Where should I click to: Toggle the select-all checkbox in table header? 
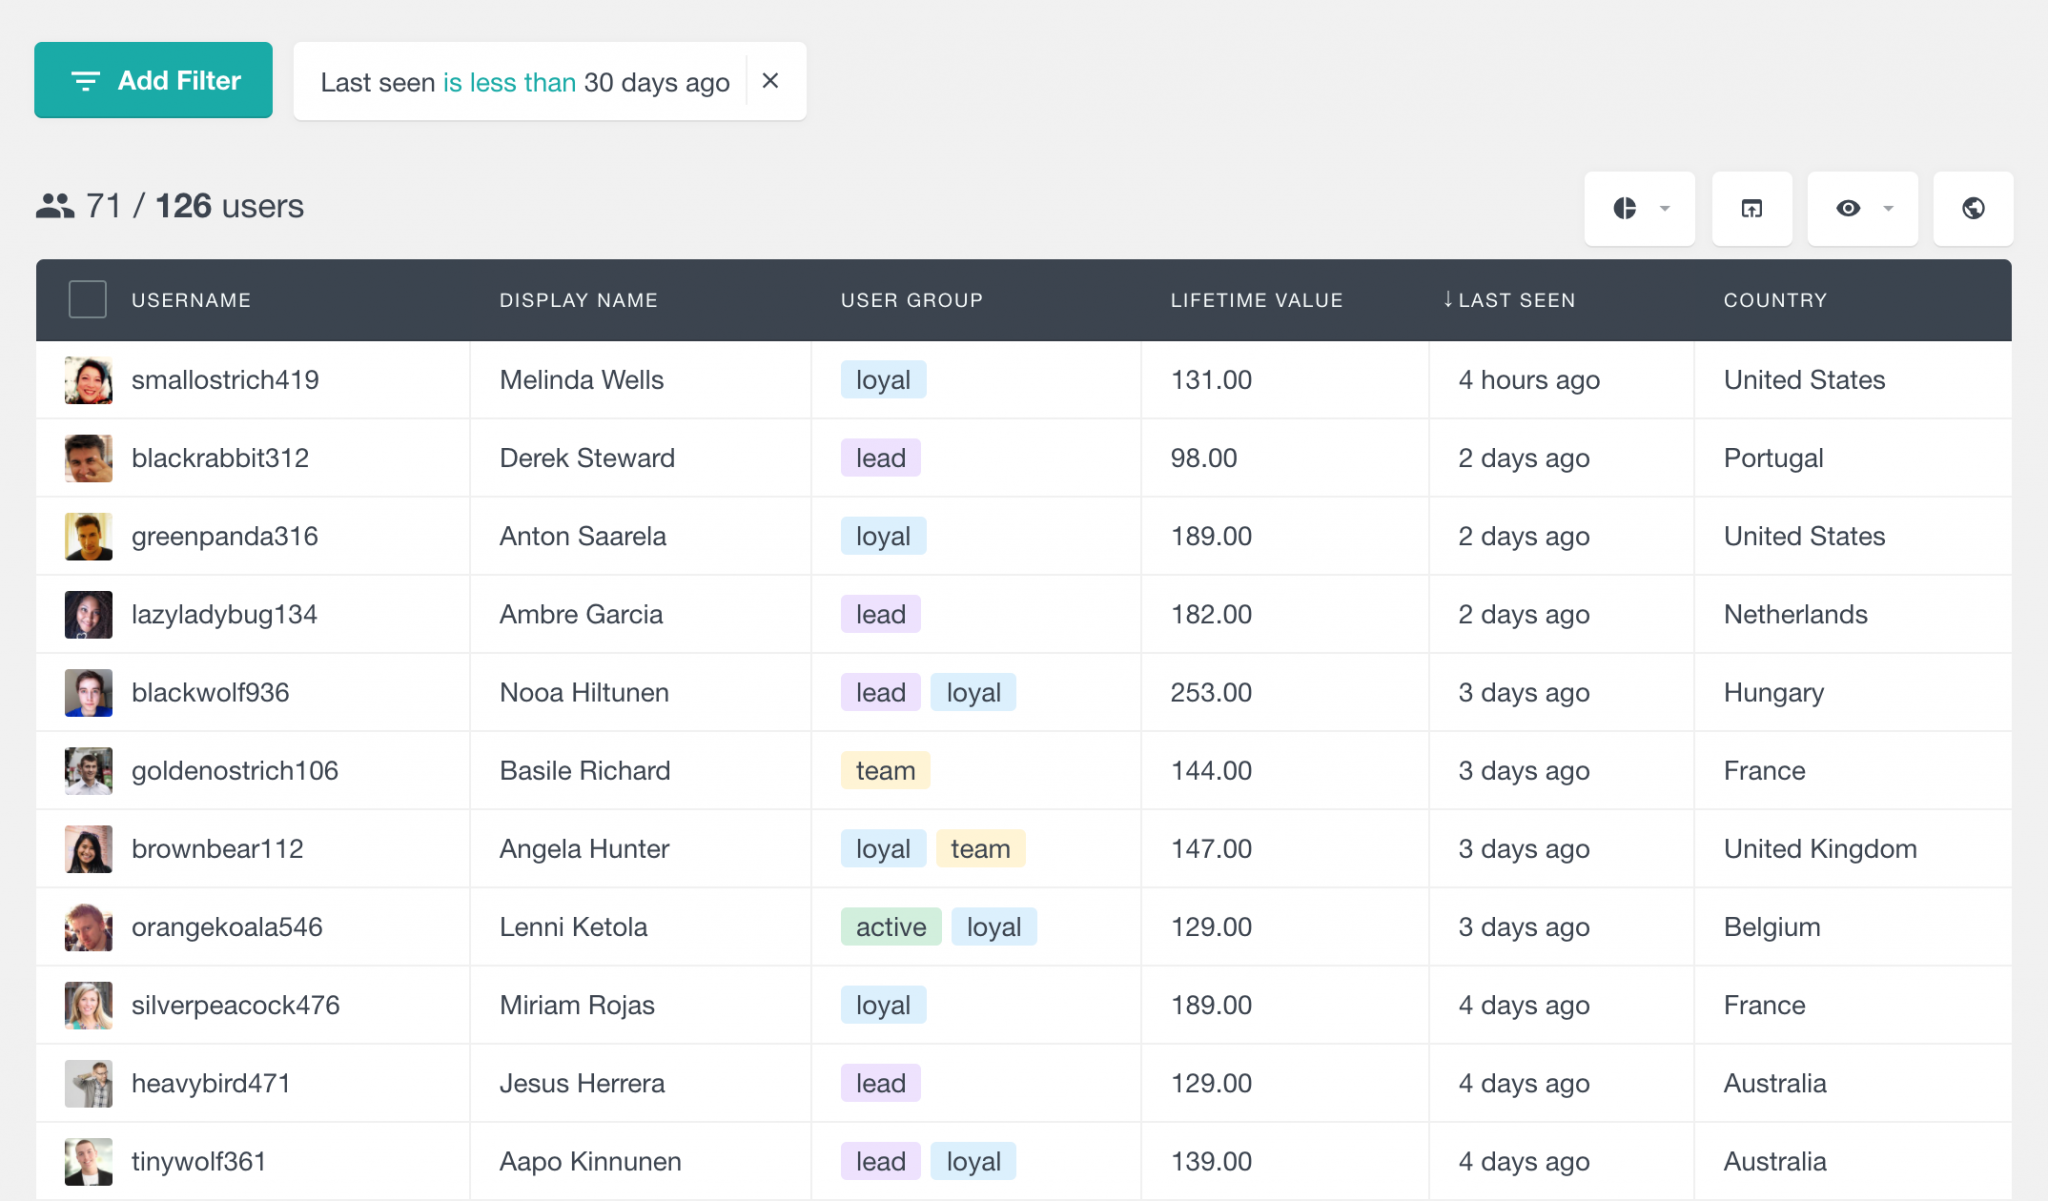[x=87, y=299]
